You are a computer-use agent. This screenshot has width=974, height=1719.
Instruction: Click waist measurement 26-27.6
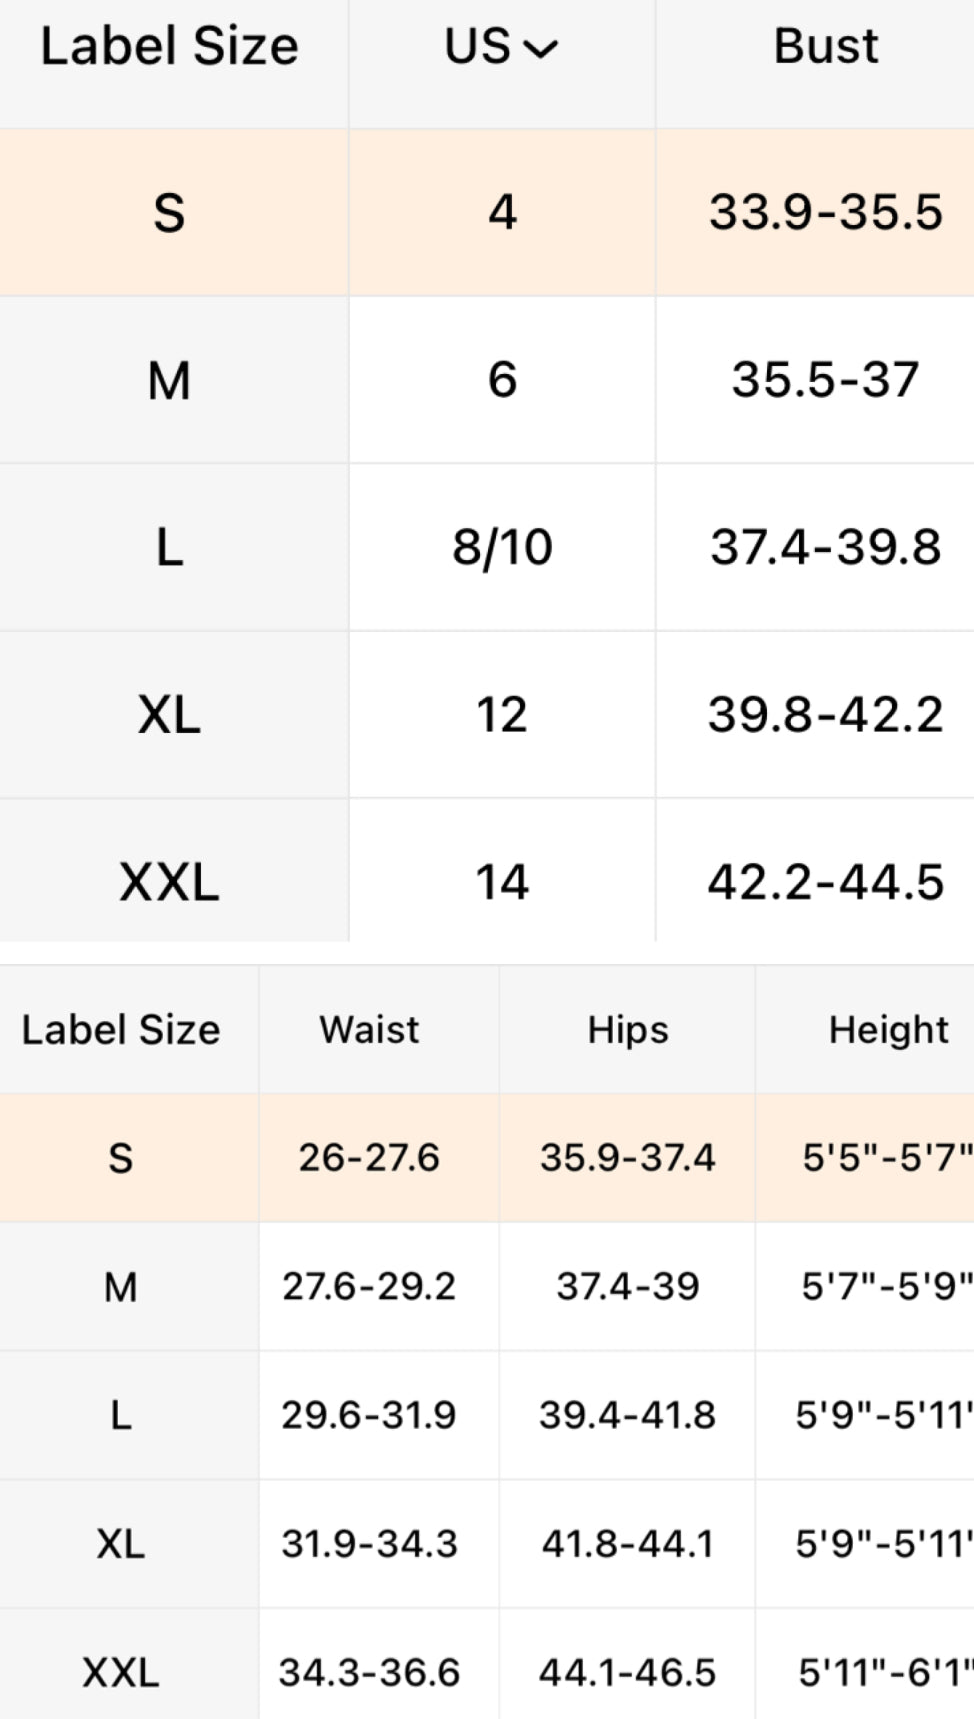(x=369, y=1158)
